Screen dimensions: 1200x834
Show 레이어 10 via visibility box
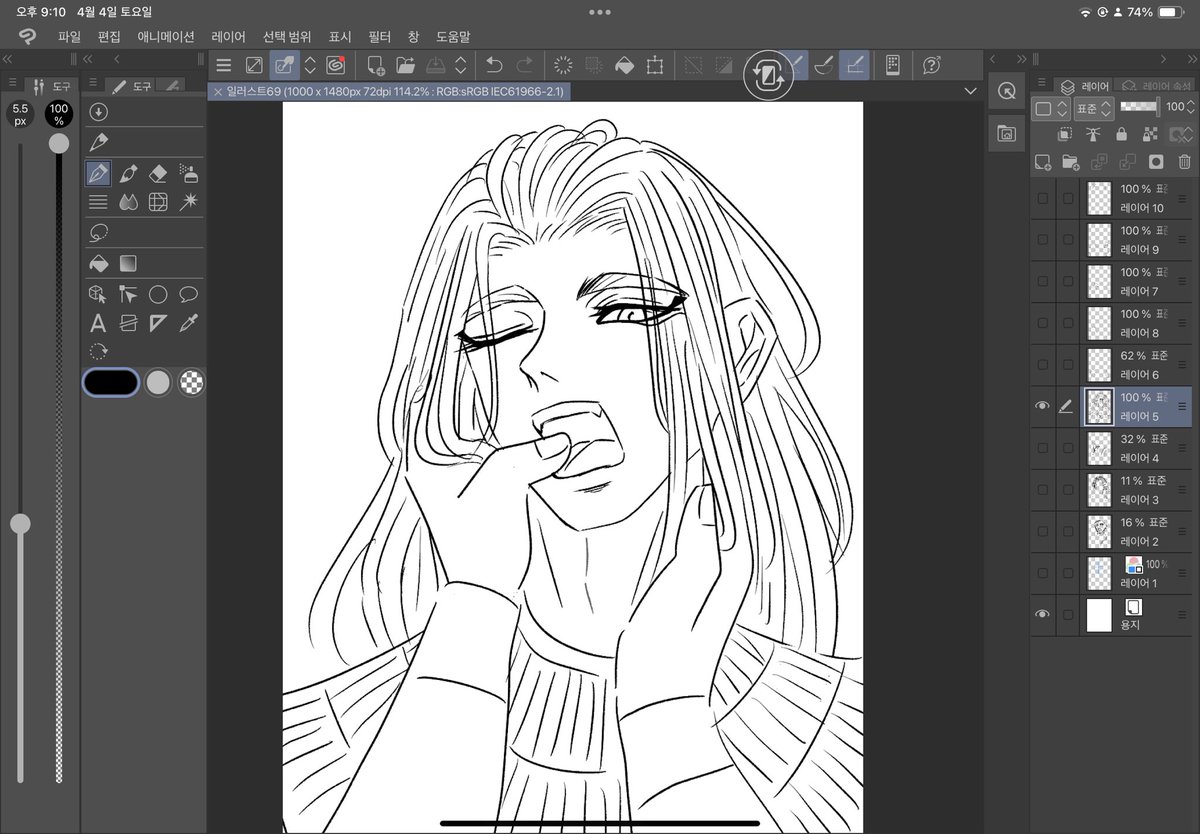[1042, 198]
